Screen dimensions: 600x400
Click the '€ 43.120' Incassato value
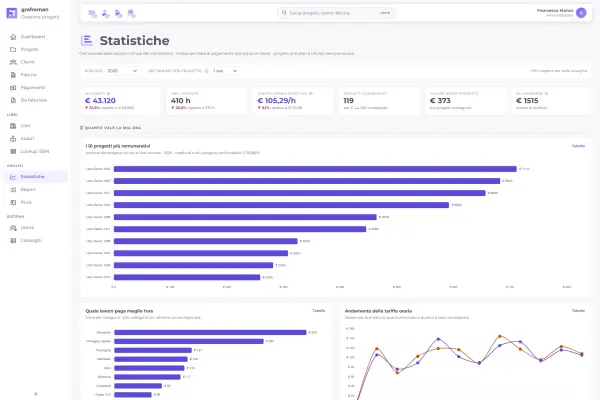click(x=100, y=101)
